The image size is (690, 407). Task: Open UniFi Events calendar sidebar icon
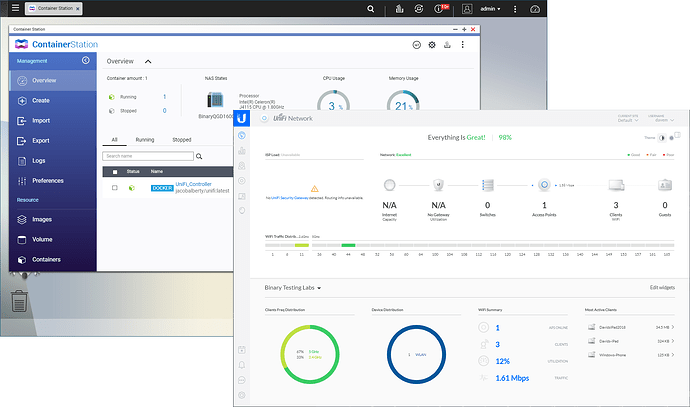click(x=242, y=350)
